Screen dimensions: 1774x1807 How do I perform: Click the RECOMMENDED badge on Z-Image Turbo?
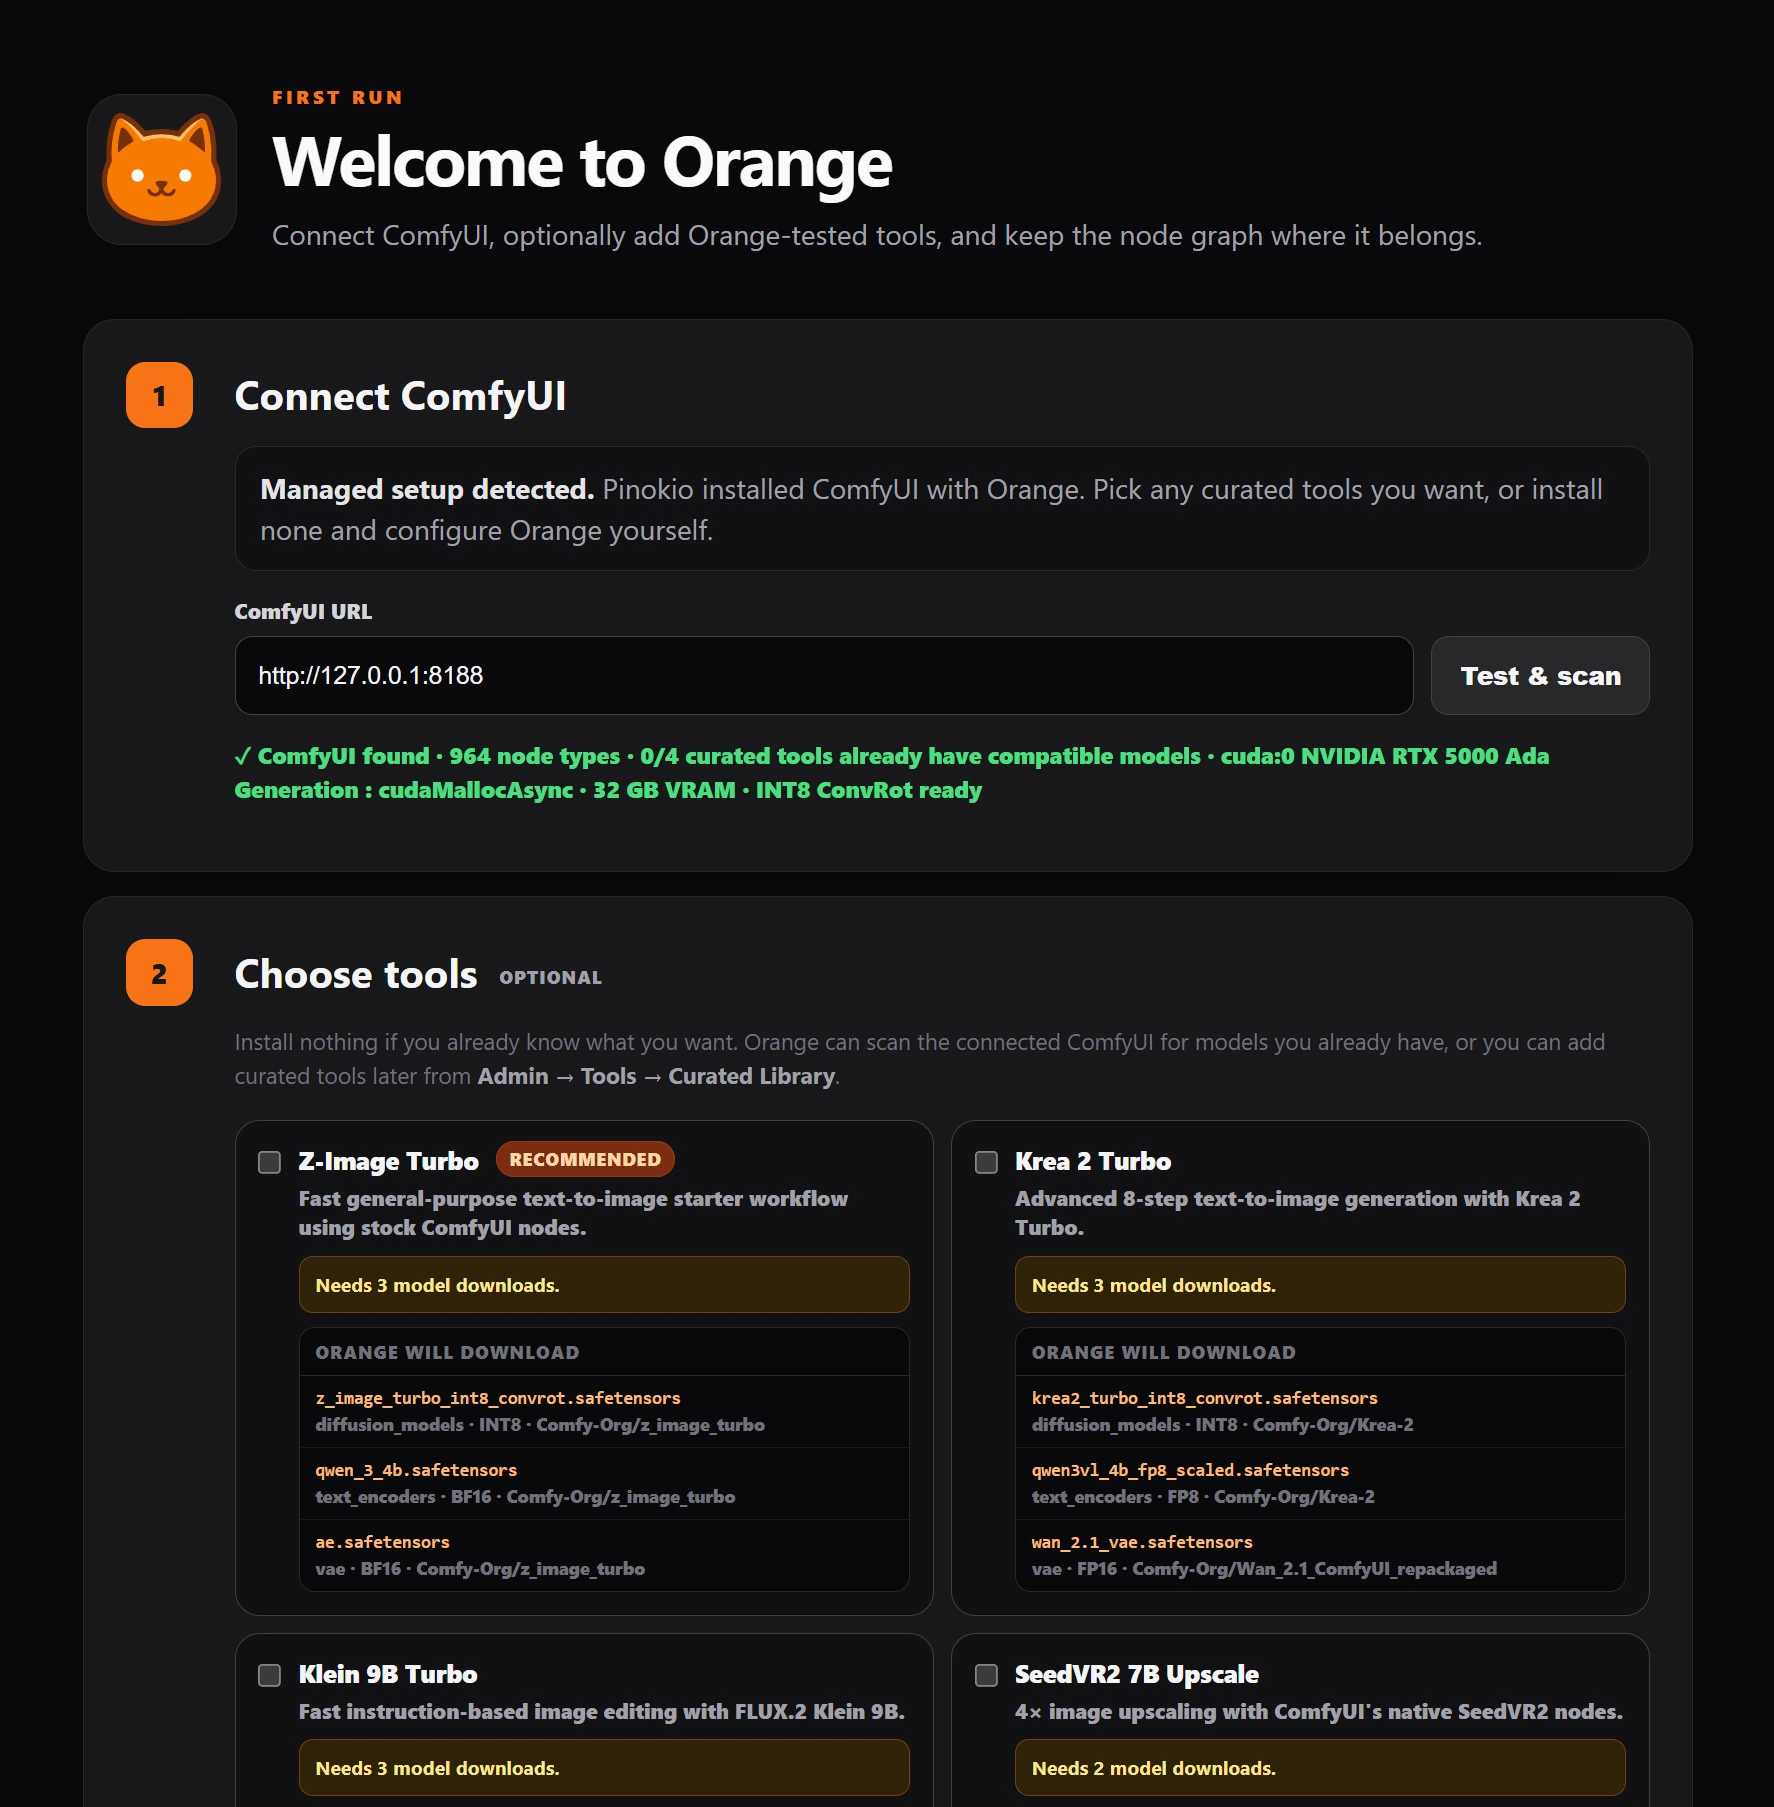click(x=585, y=1160)
